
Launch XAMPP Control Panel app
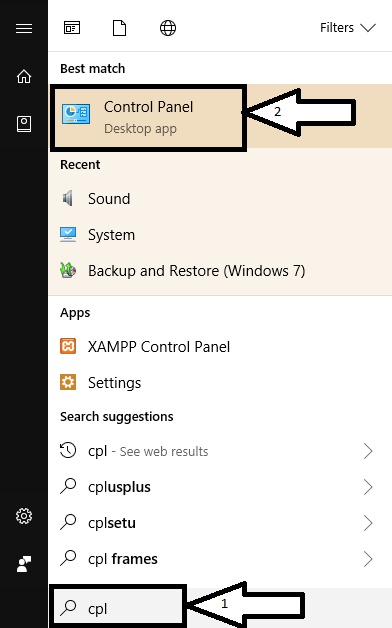click(220, 347)
